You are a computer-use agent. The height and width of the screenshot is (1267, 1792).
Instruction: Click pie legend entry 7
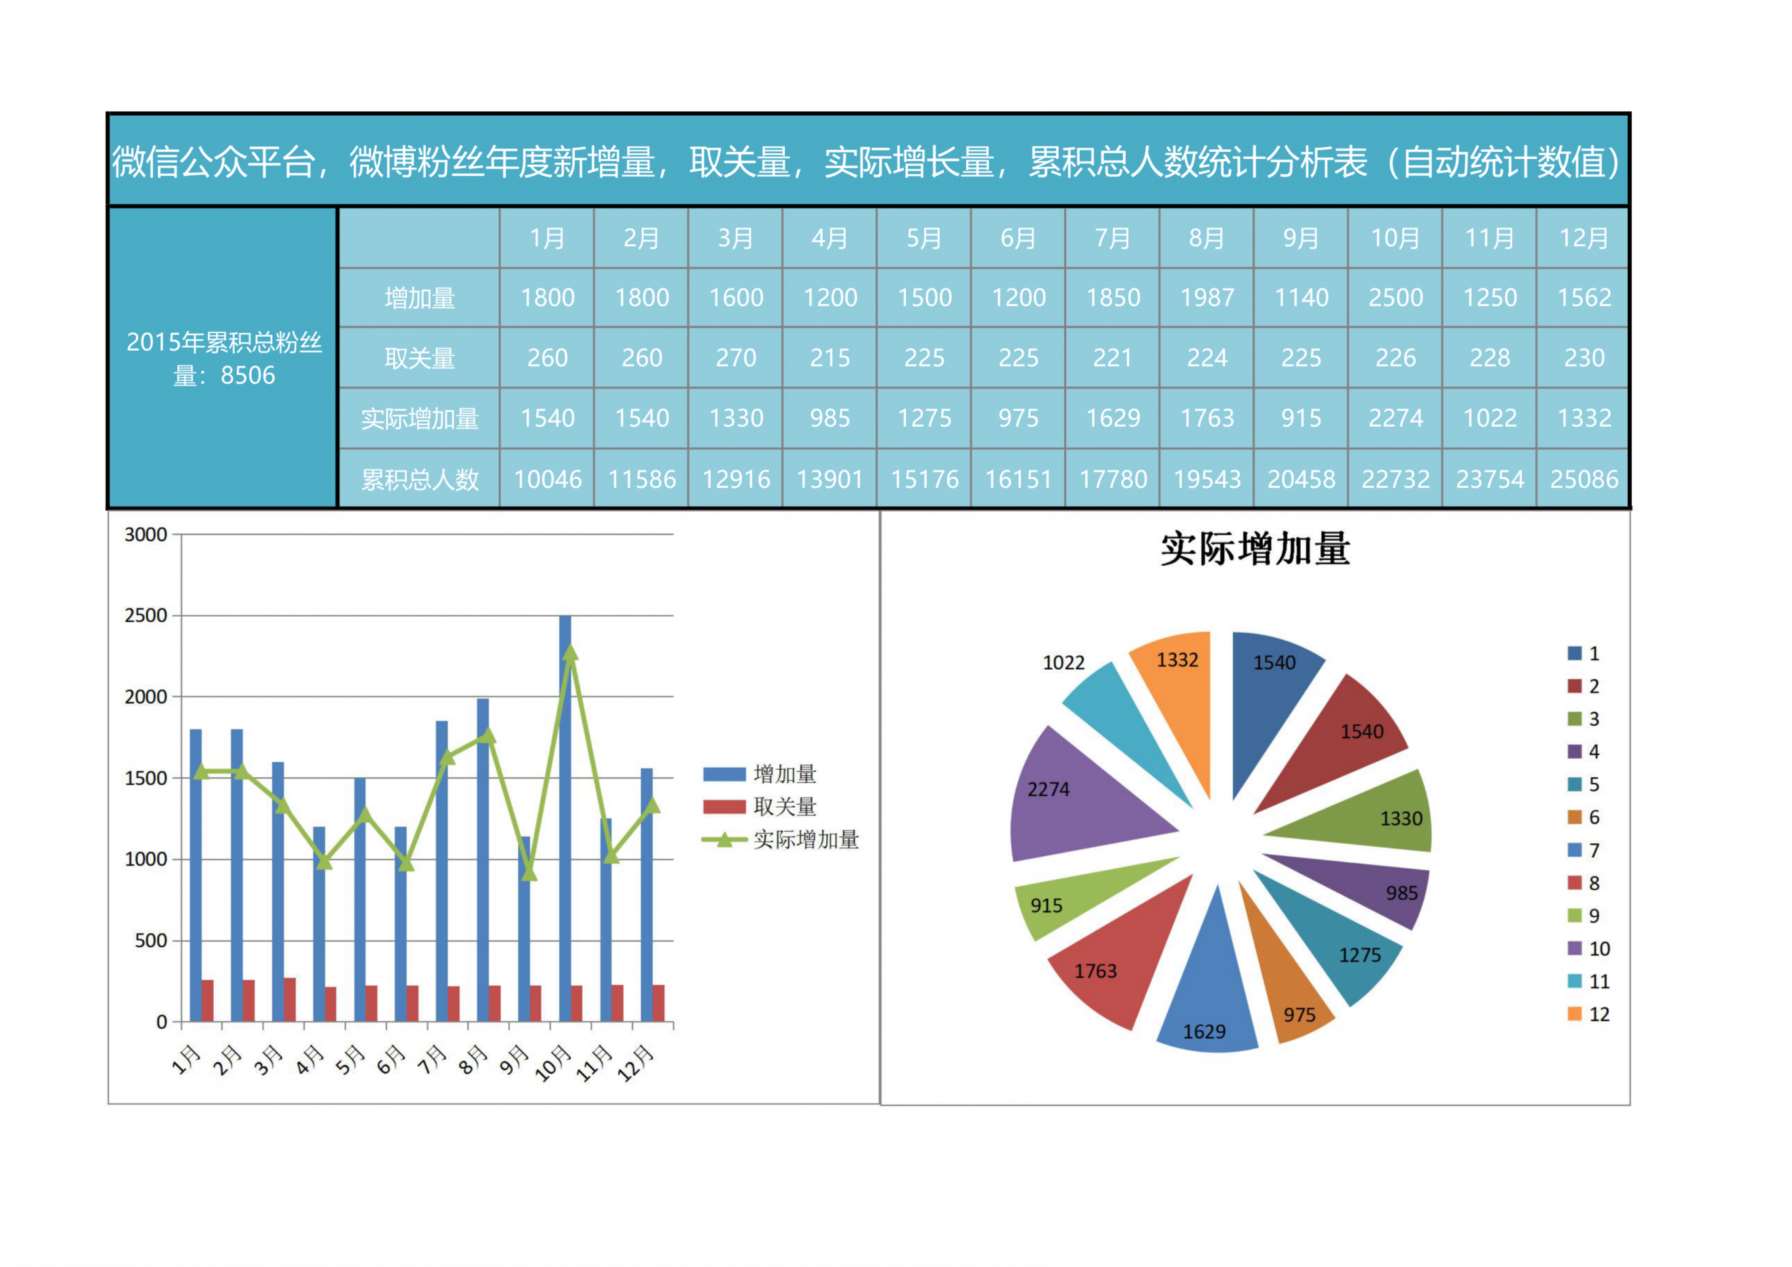point(1584,851)
